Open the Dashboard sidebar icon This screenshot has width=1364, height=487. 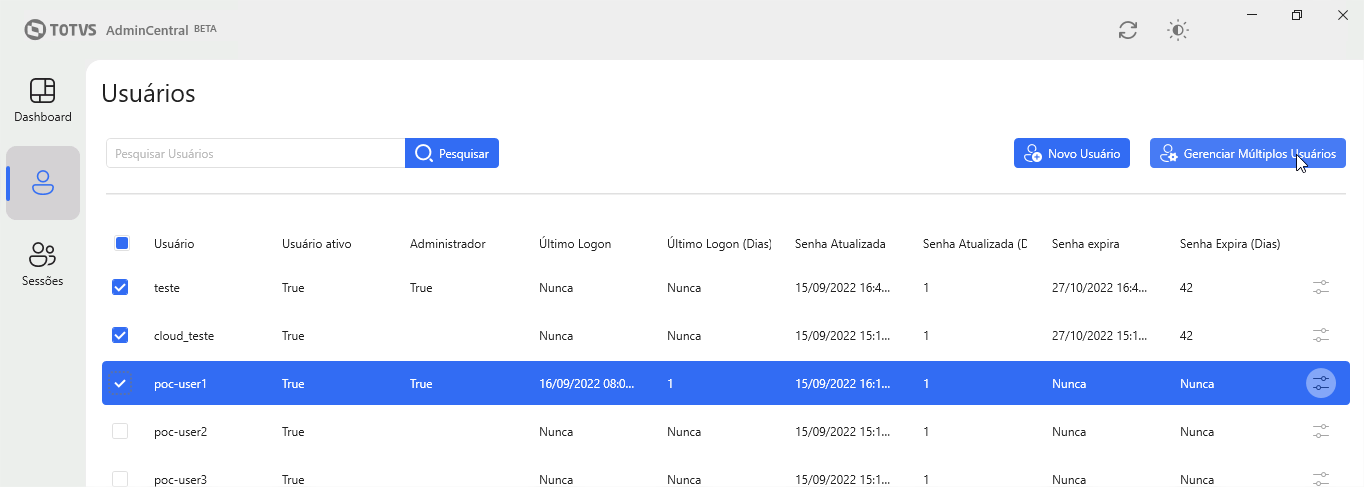tap(43, 100)
